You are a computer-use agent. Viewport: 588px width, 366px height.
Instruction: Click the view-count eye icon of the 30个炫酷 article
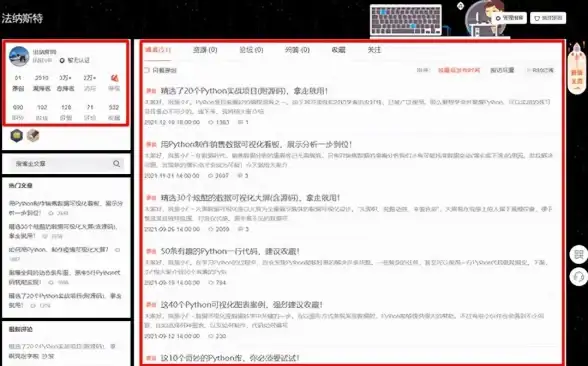[x=211, y=229]
